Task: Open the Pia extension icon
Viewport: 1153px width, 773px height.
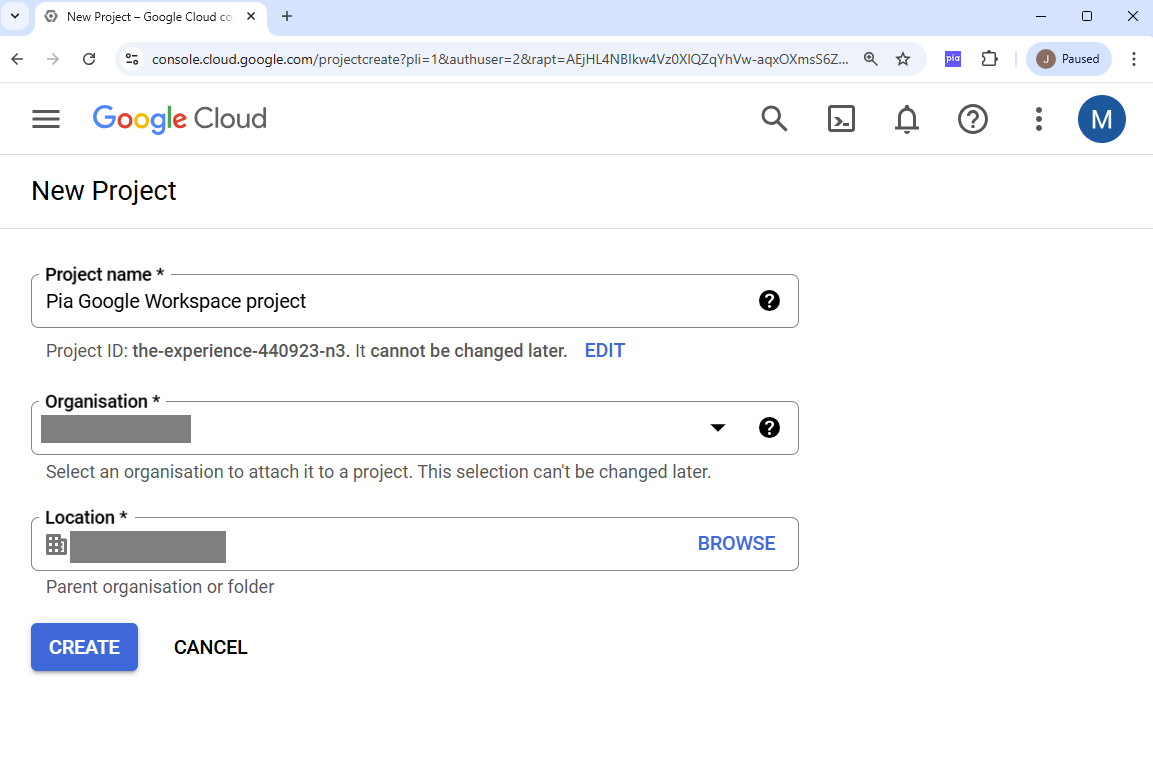Action: [953, 59]
